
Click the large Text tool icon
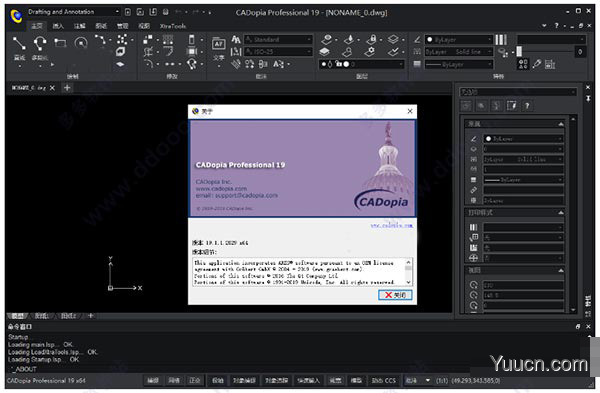218,44
